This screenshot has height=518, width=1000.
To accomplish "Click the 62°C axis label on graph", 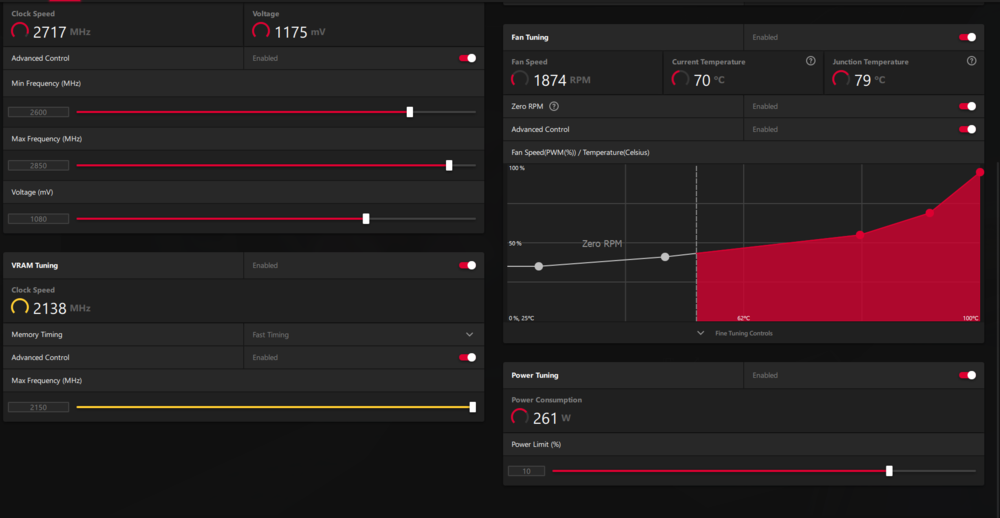I will coord(744,318).
